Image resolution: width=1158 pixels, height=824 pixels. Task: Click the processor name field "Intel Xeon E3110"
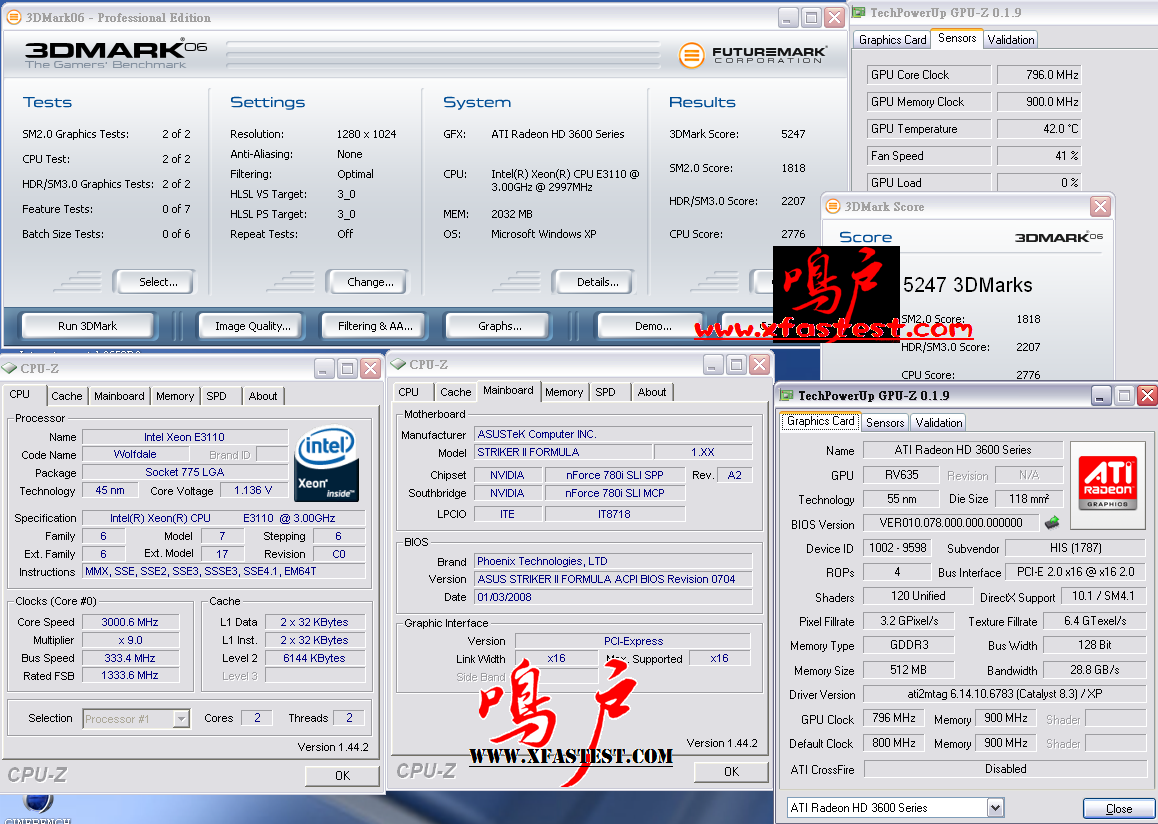coord(185,437)
